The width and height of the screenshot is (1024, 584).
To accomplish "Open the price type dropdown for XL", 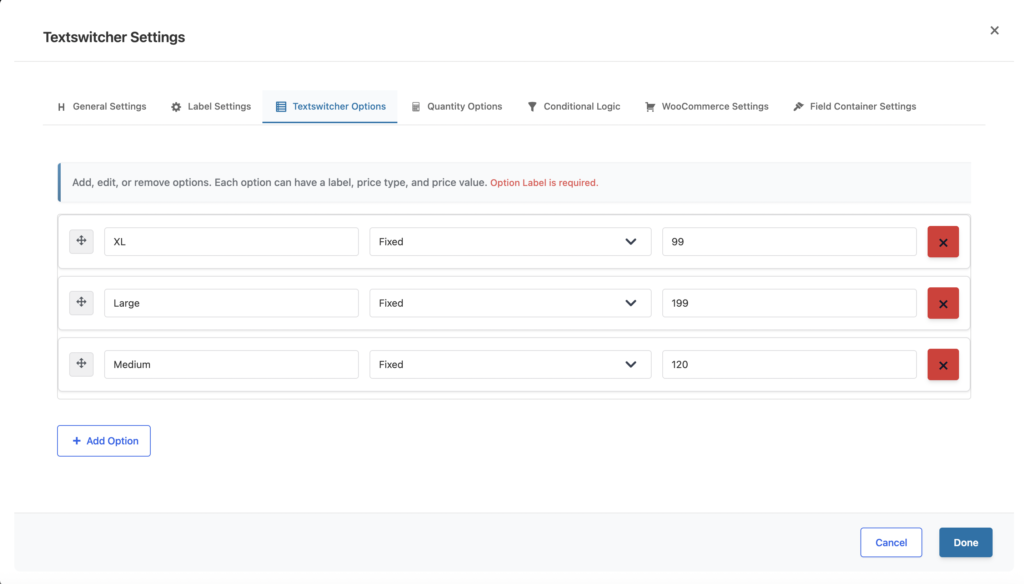I will (x=509, y=242).
